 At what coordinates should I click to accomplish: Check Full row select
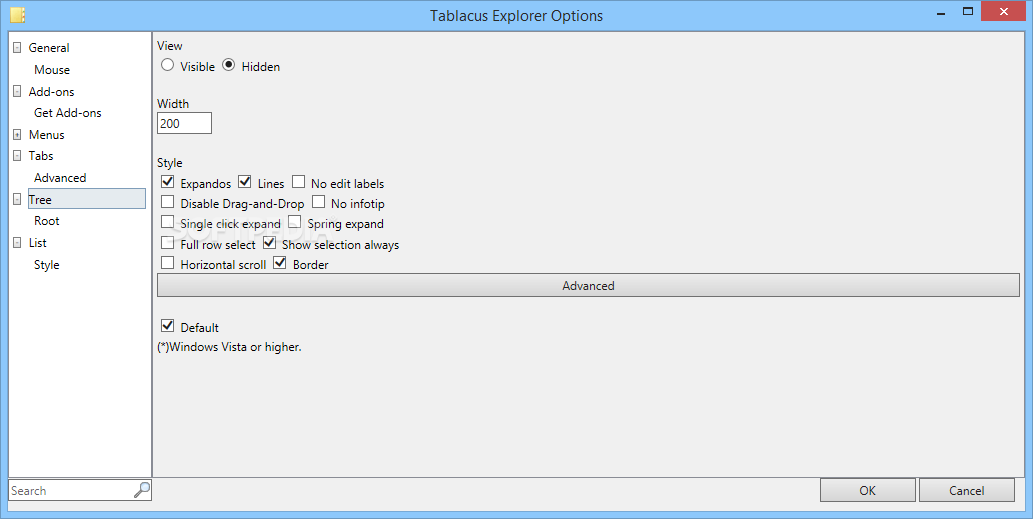point(167,243)
